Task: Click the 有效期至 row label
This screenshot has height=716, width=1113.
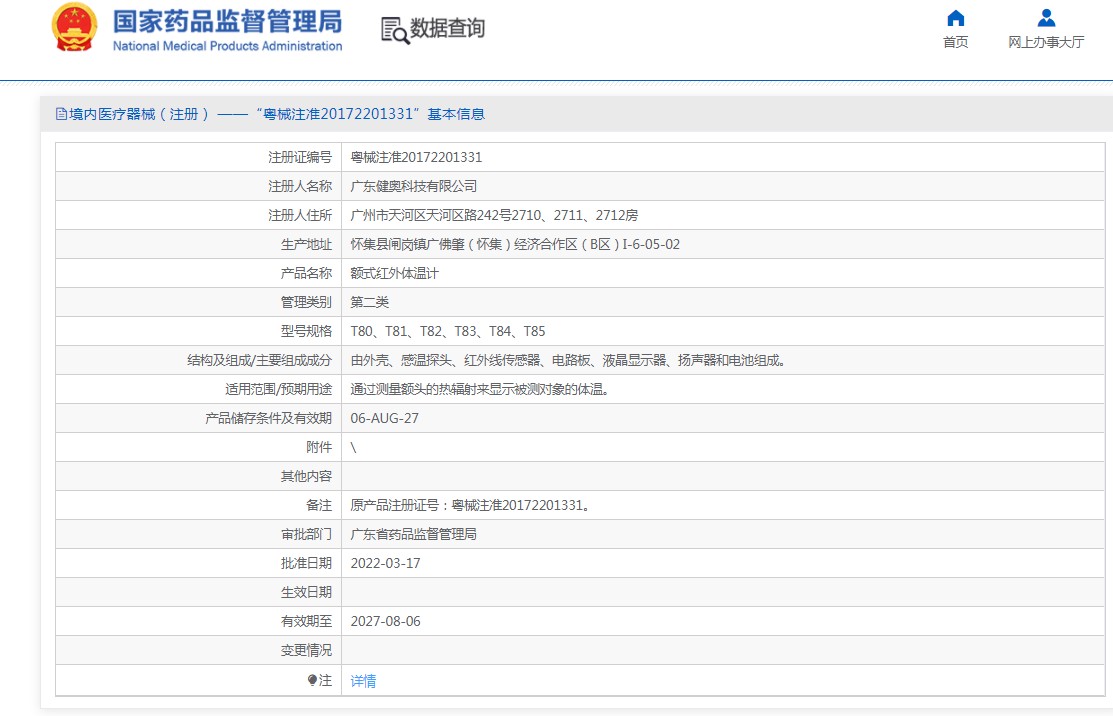Action: [307, 622]
